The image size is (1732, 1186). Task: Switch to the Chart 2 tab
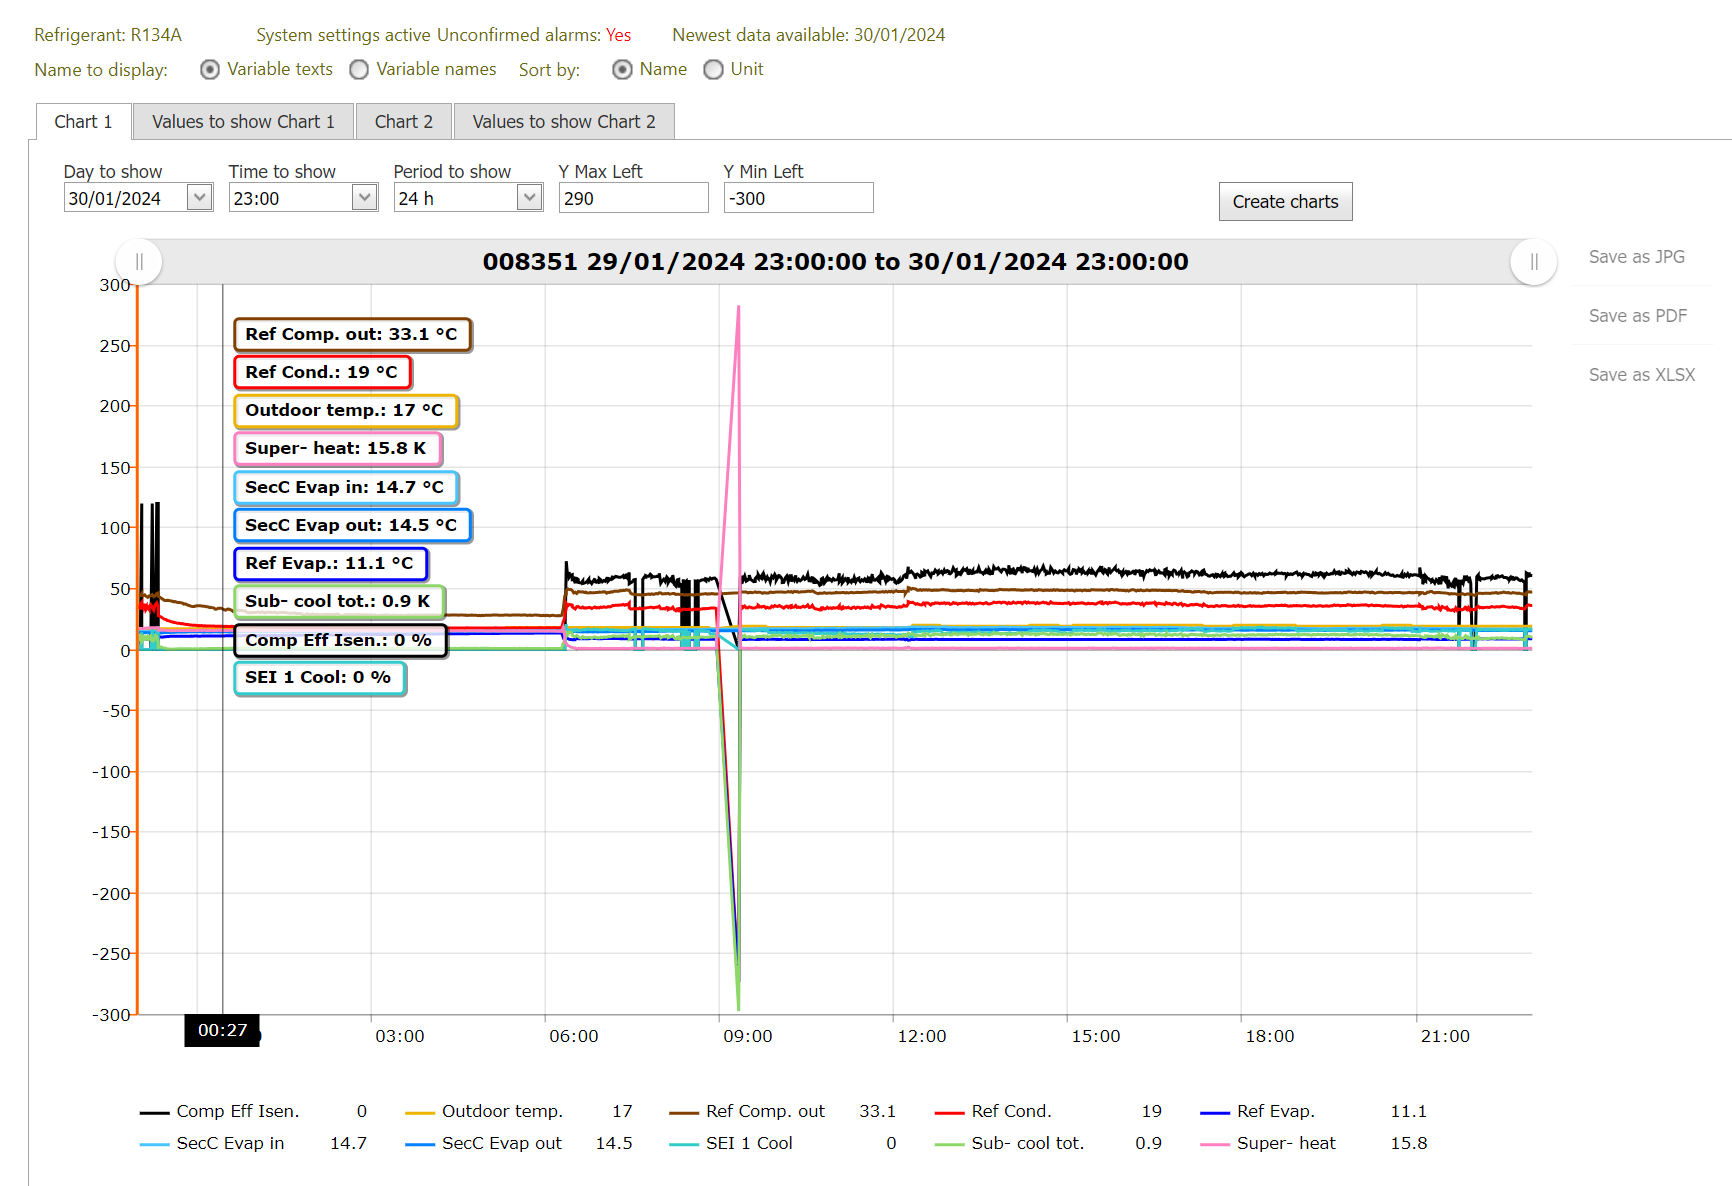click(404, 122)
